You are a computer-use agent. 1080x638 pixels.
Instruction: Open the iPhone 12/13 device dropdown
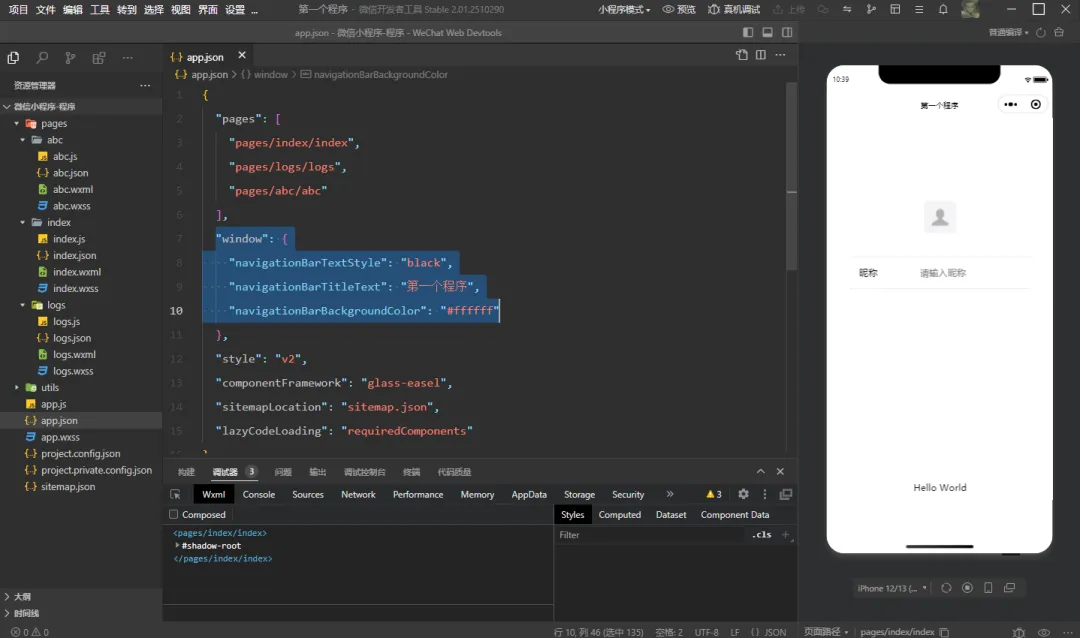892,588
